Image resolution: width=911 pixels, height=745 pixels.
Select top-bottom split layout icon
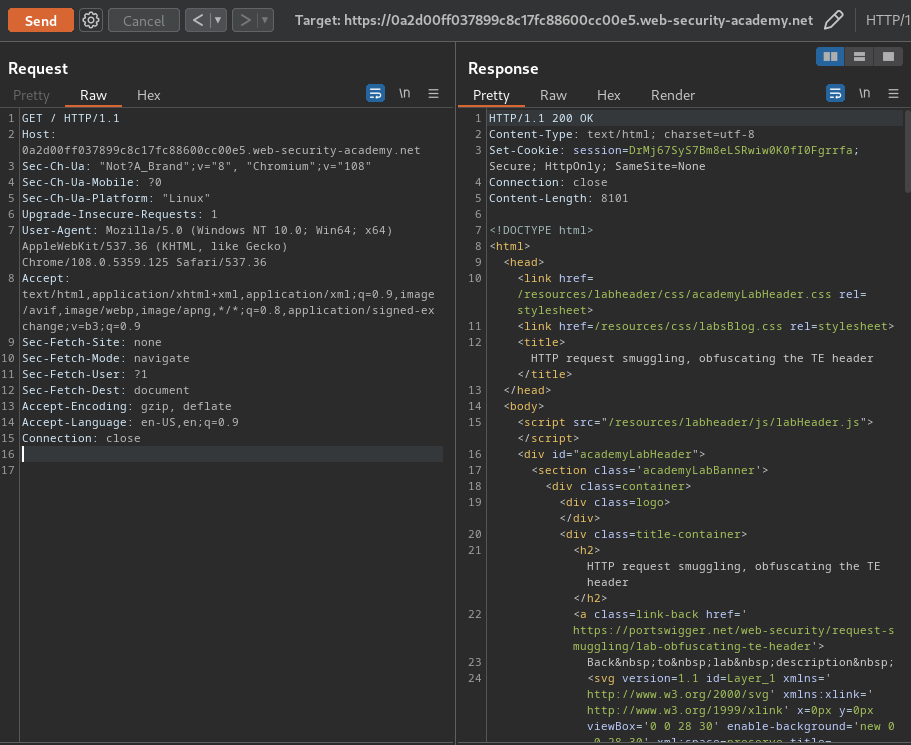point(859,56)
